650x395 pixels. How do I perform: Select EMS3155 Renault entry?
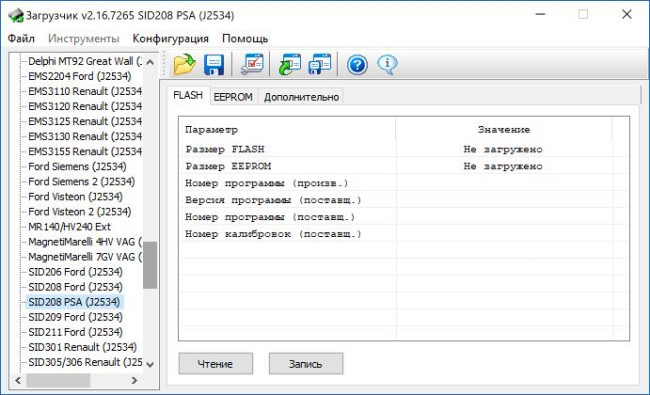click(85, 151)
